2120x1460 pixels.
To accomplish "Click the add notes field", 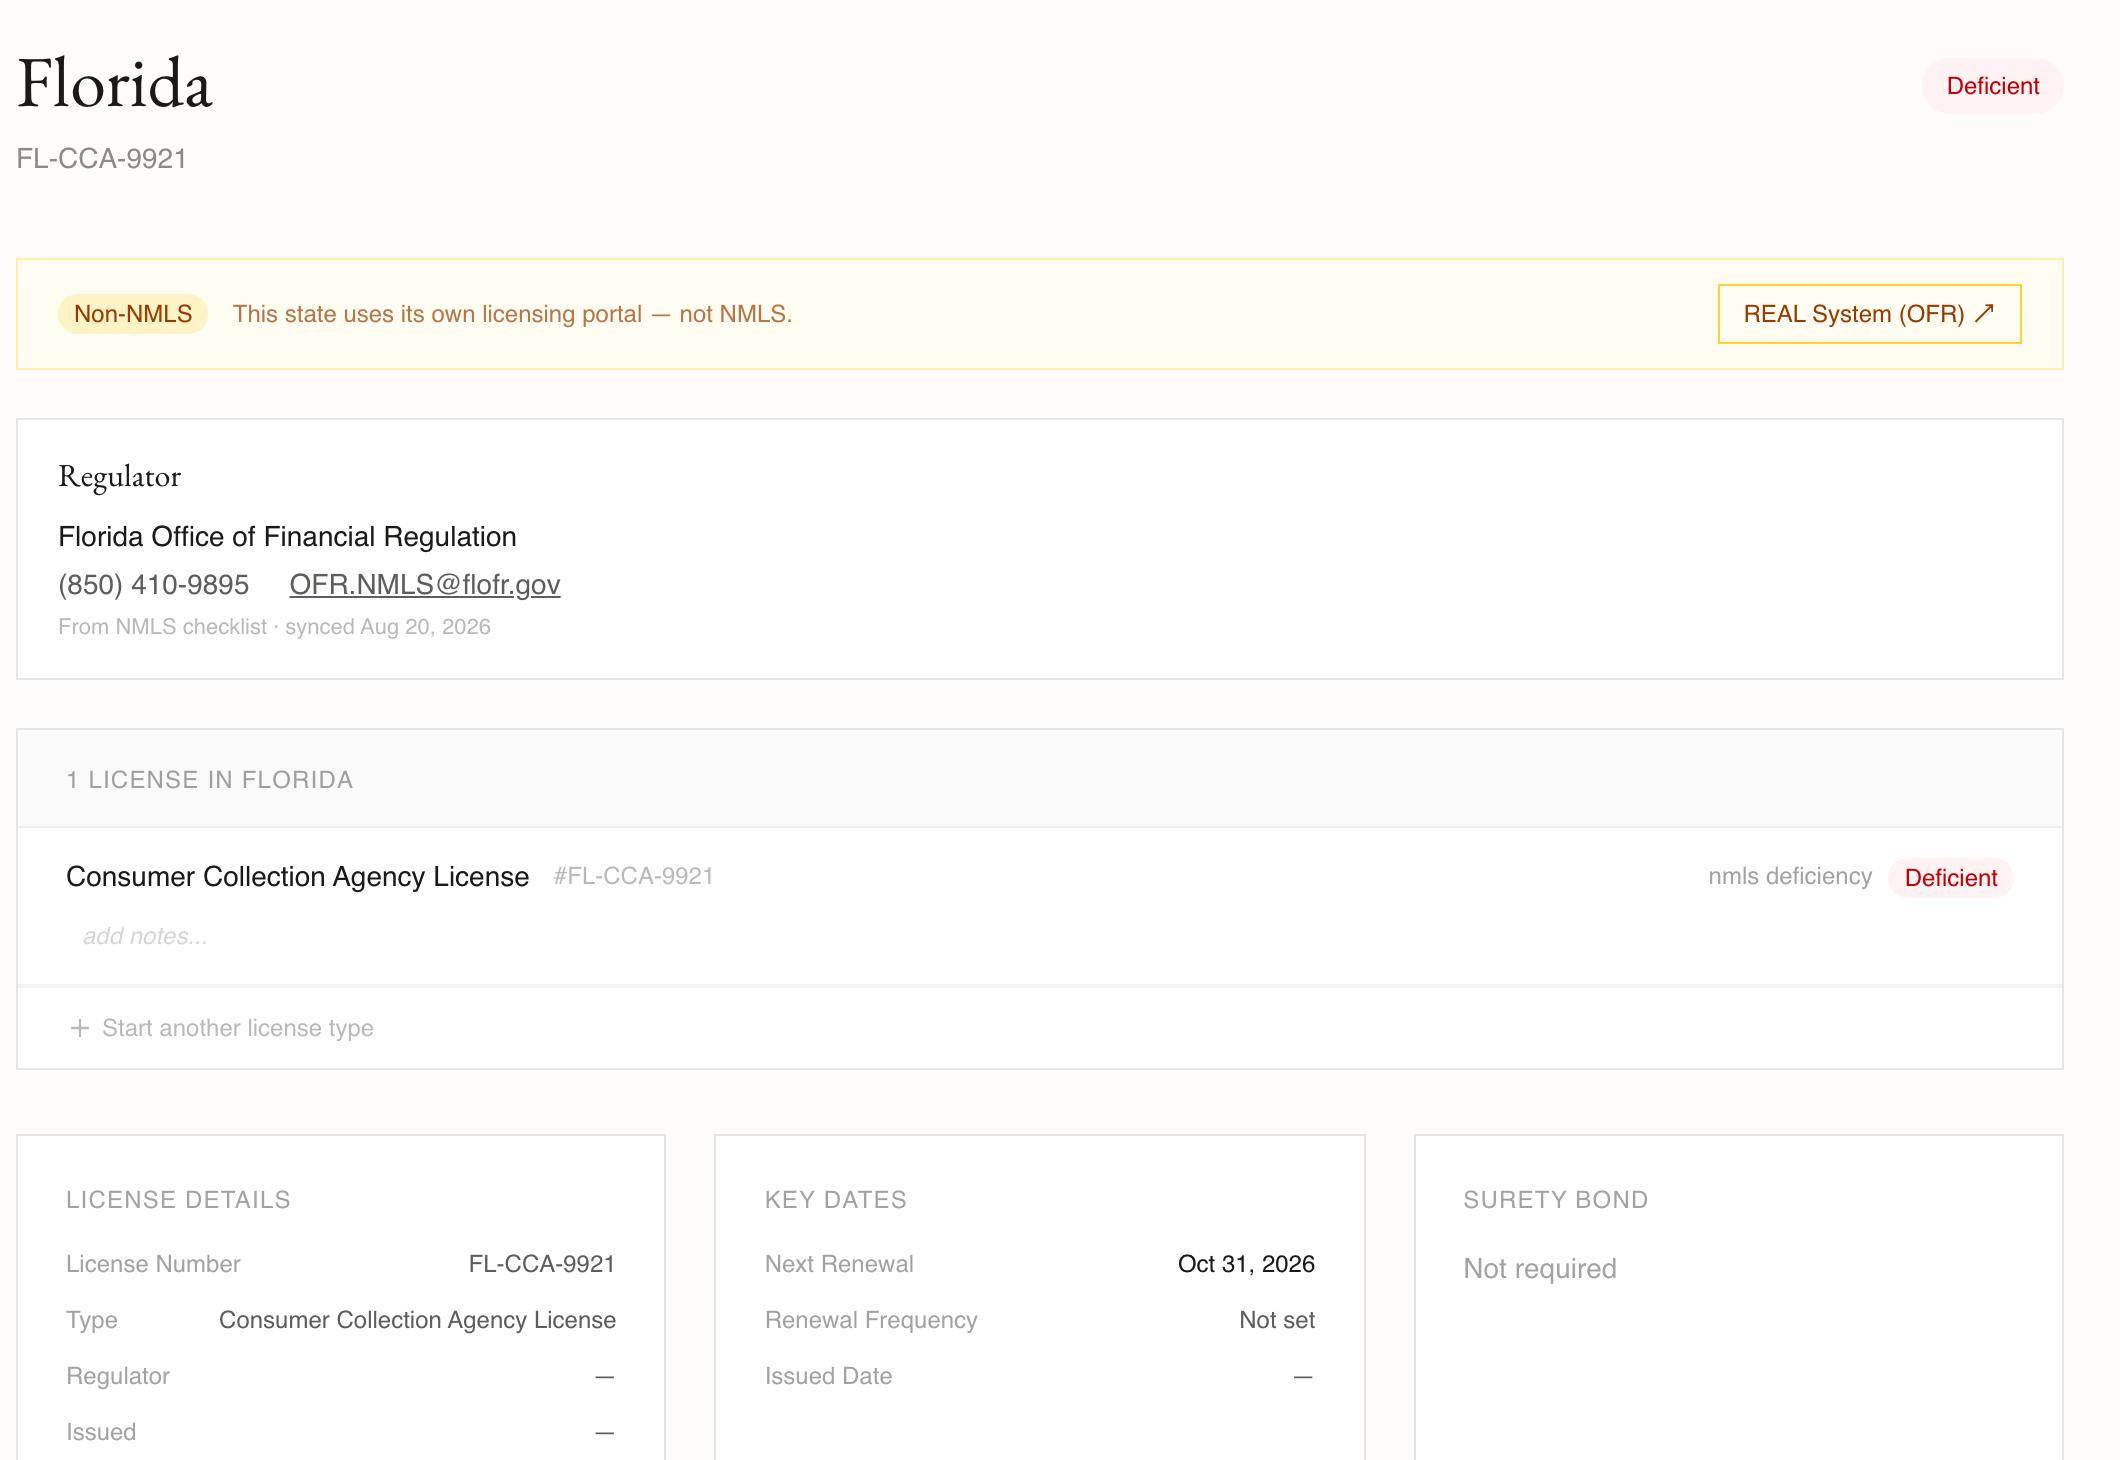I will (145, 936).
